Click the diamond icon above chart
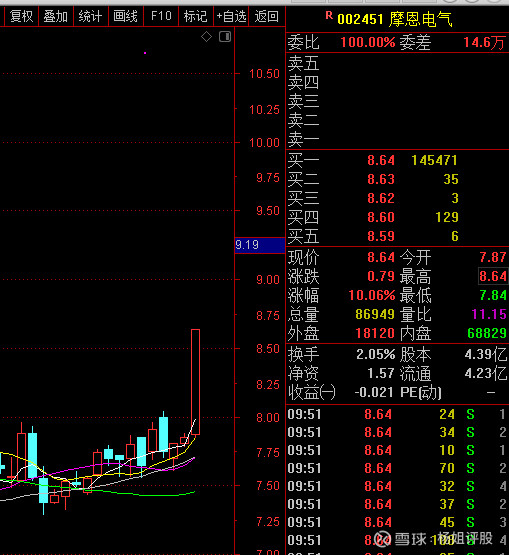Viewport: 509px width, 555px height. pos(206,36)
